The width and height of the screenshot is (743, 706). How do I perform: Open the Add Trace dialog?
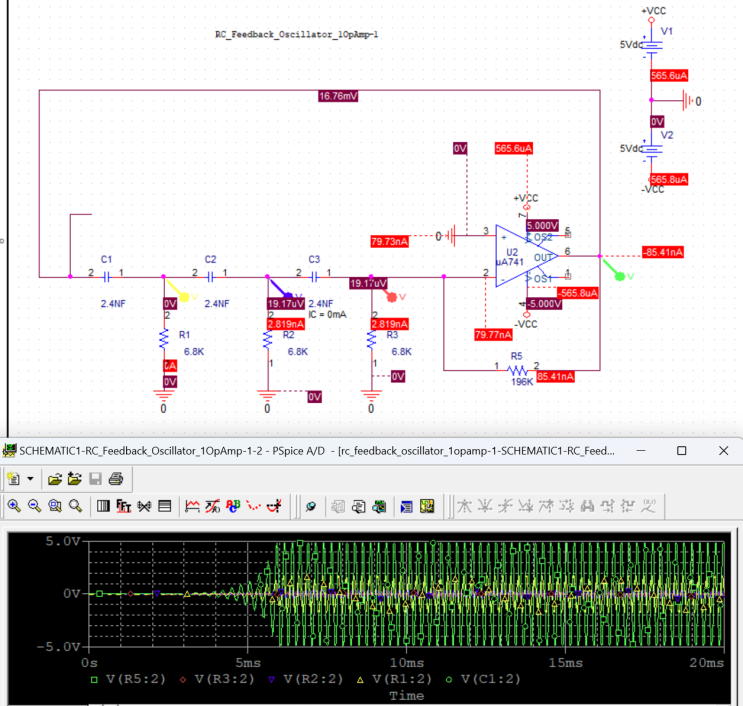click(192, 506)
